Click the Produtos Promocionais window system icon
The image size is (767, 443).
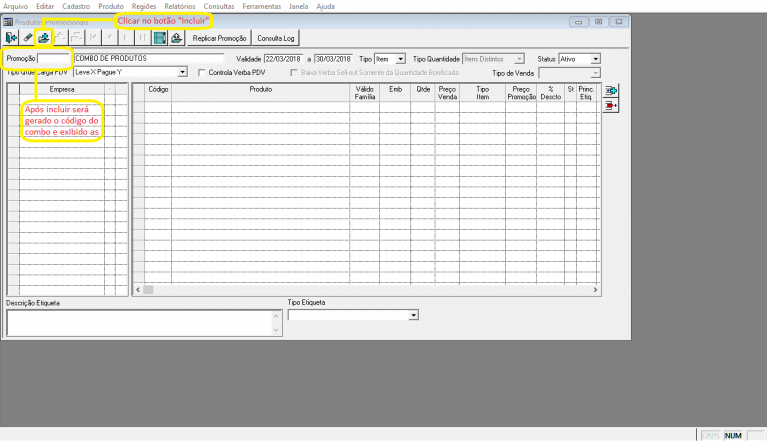coord(8,22)
